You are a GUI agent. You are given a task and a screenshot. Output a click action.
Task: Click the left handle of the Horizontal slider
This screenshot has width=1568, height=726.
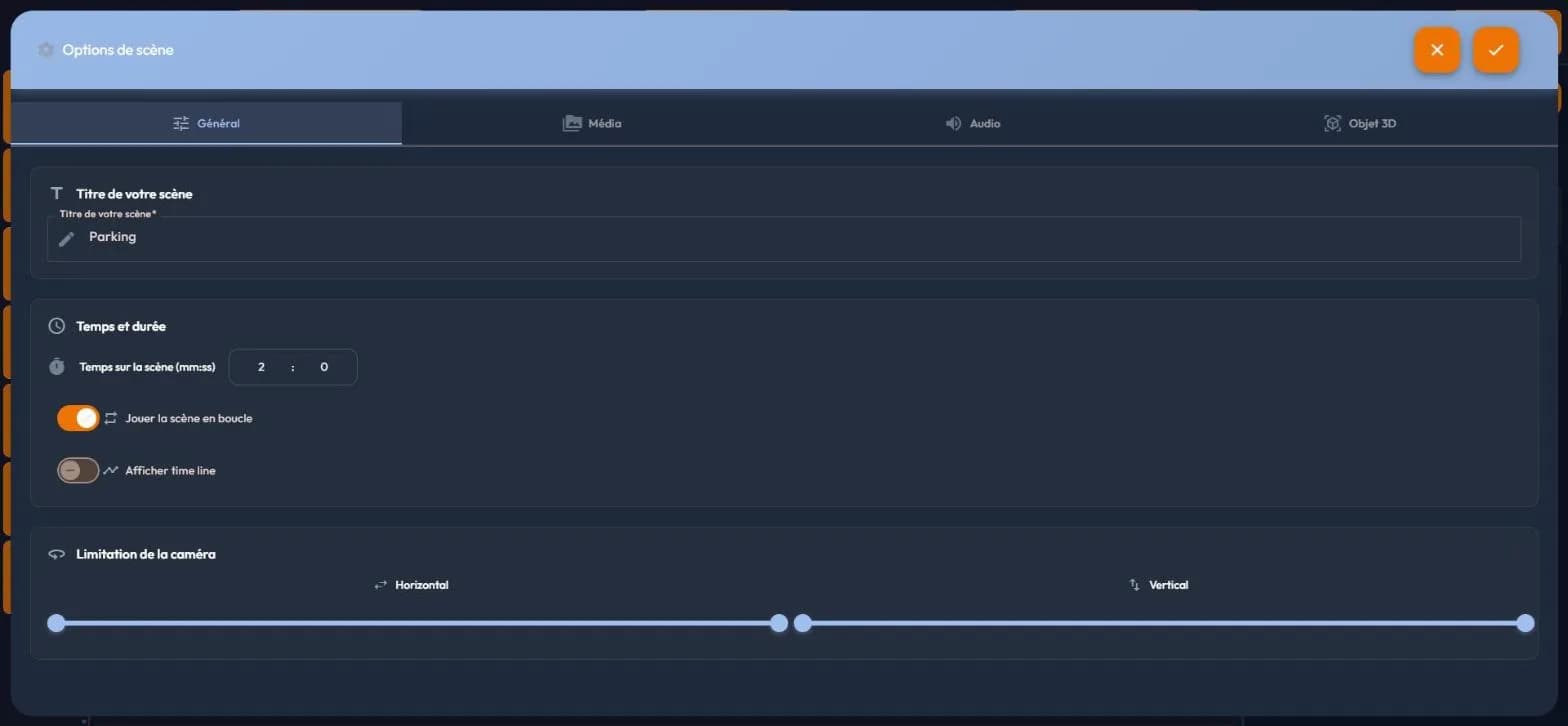[57, 623]
